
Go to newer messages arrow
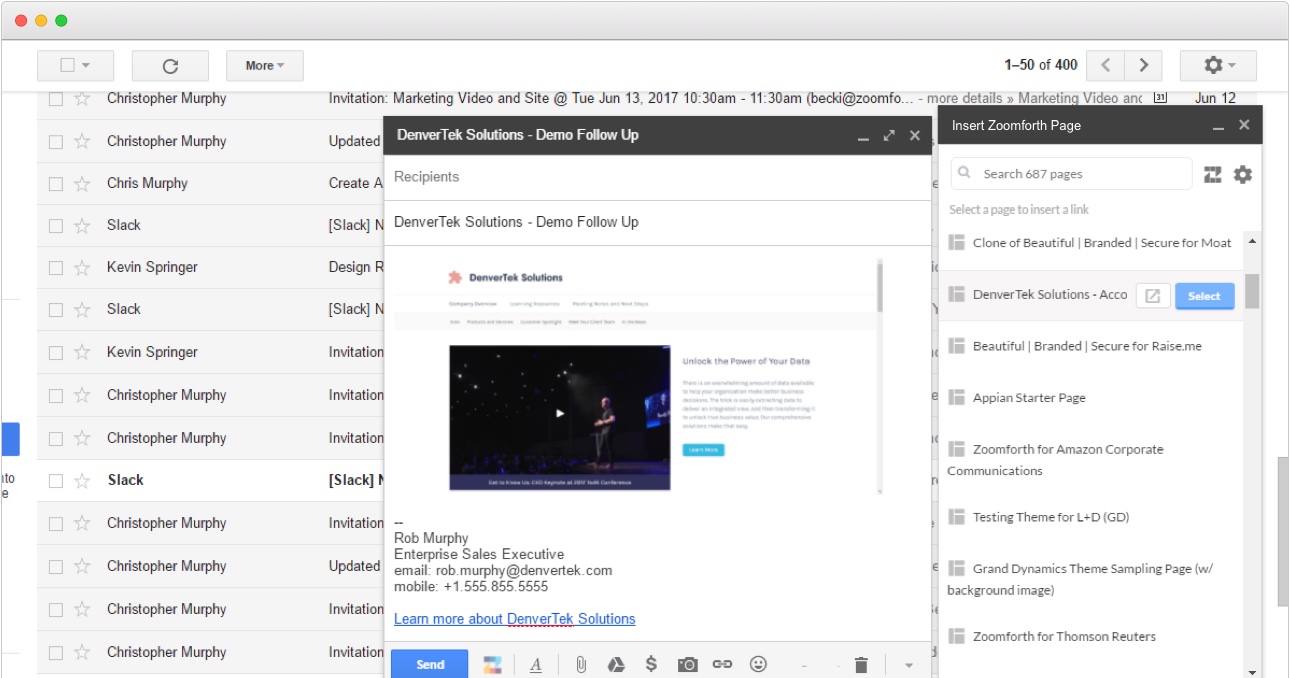pyautogui.click(x=1105, y=65)
